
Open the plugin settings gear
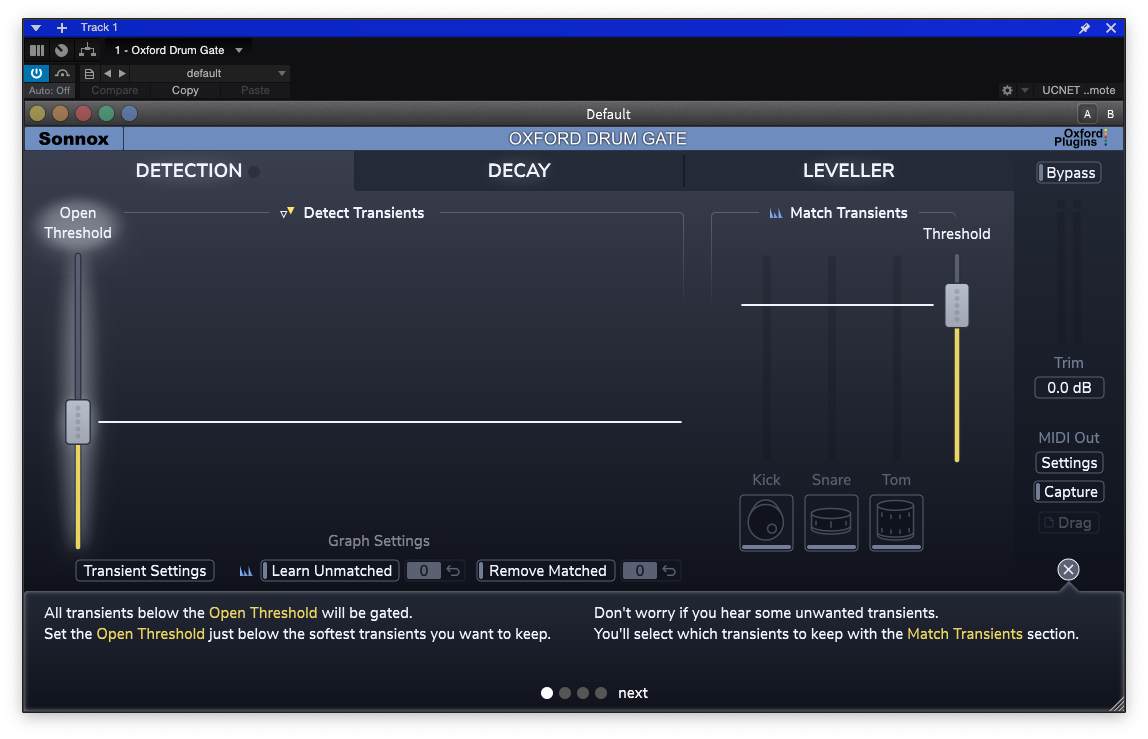pyautogui.click(x=1007, y=90)
